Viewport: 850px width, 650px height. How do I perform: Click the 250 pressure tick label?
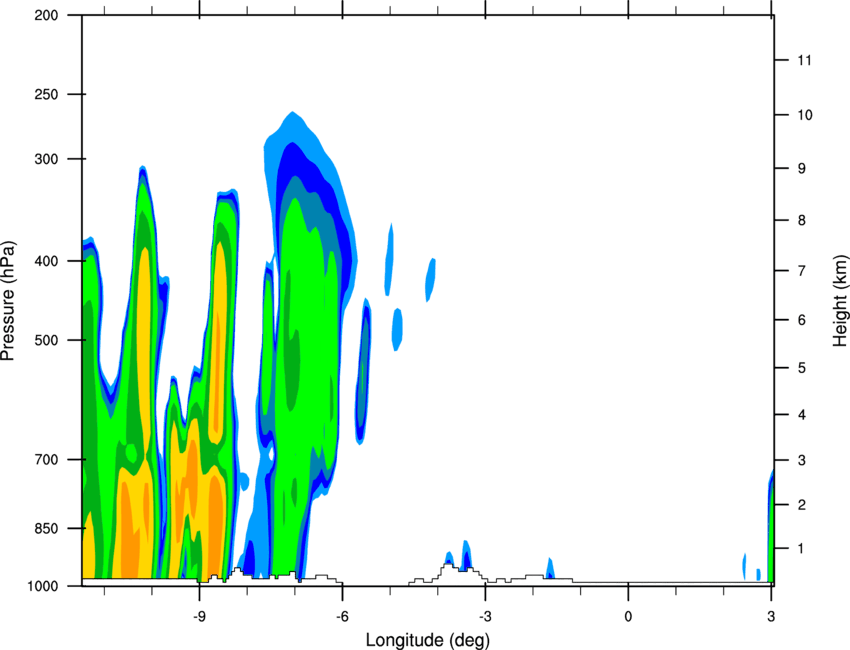click(47, 94)
